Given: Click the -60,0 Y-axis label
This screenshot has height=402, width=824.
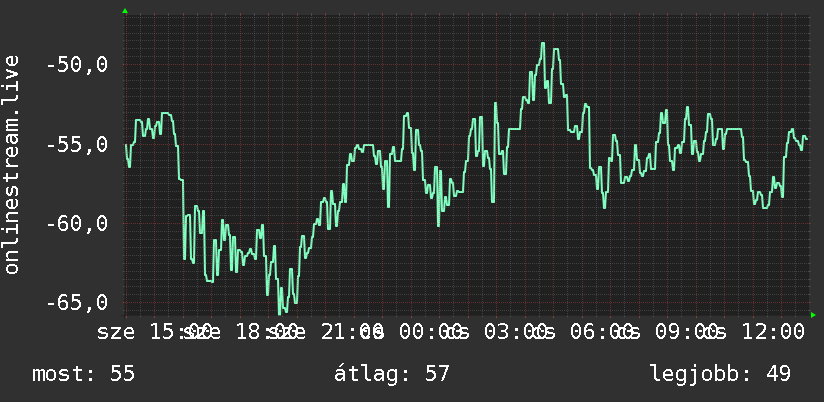Looking at the screenshot, I should 77,223.
